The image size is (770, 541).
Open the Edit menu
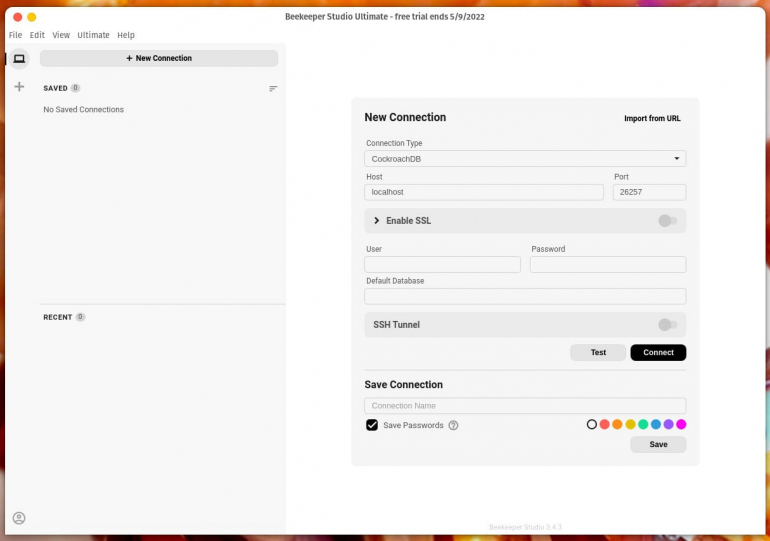point(37,35)
